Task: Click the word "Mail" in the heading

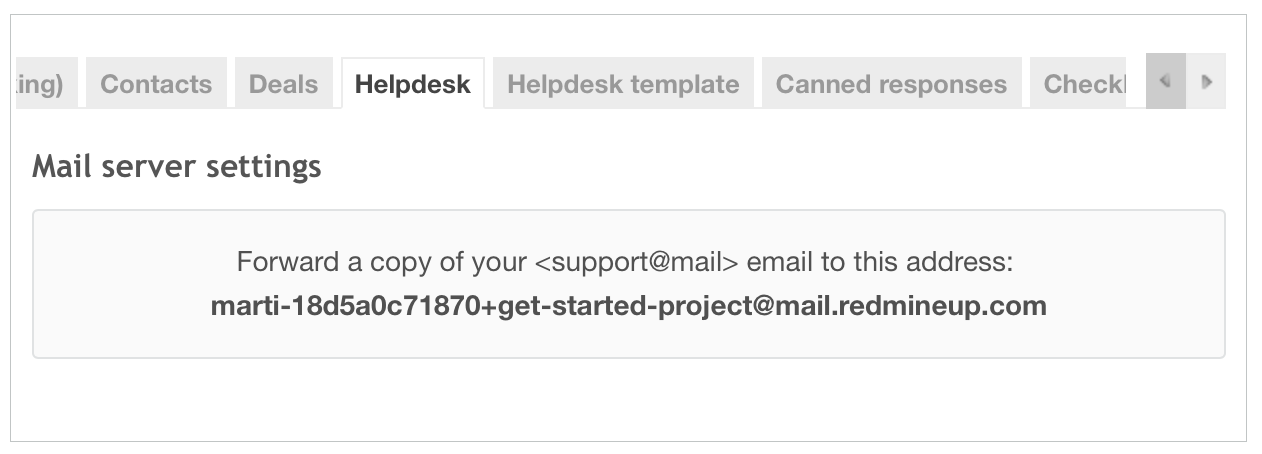Action: point(56,166)
